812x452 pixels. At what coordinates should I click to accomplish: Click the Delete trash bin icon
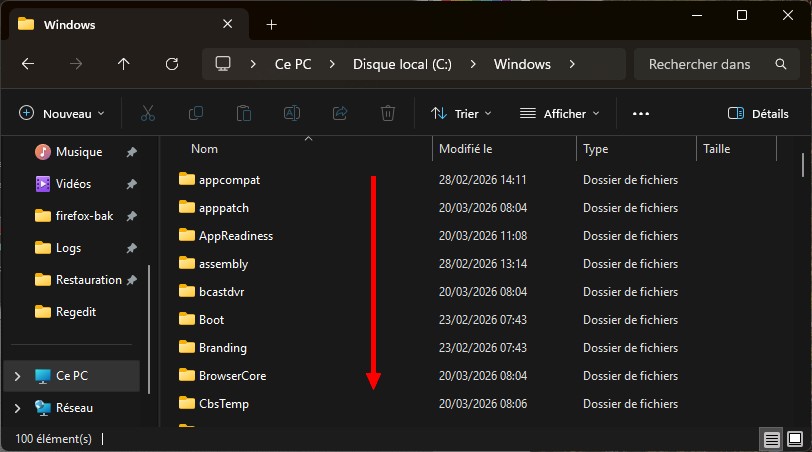point(388,113)
